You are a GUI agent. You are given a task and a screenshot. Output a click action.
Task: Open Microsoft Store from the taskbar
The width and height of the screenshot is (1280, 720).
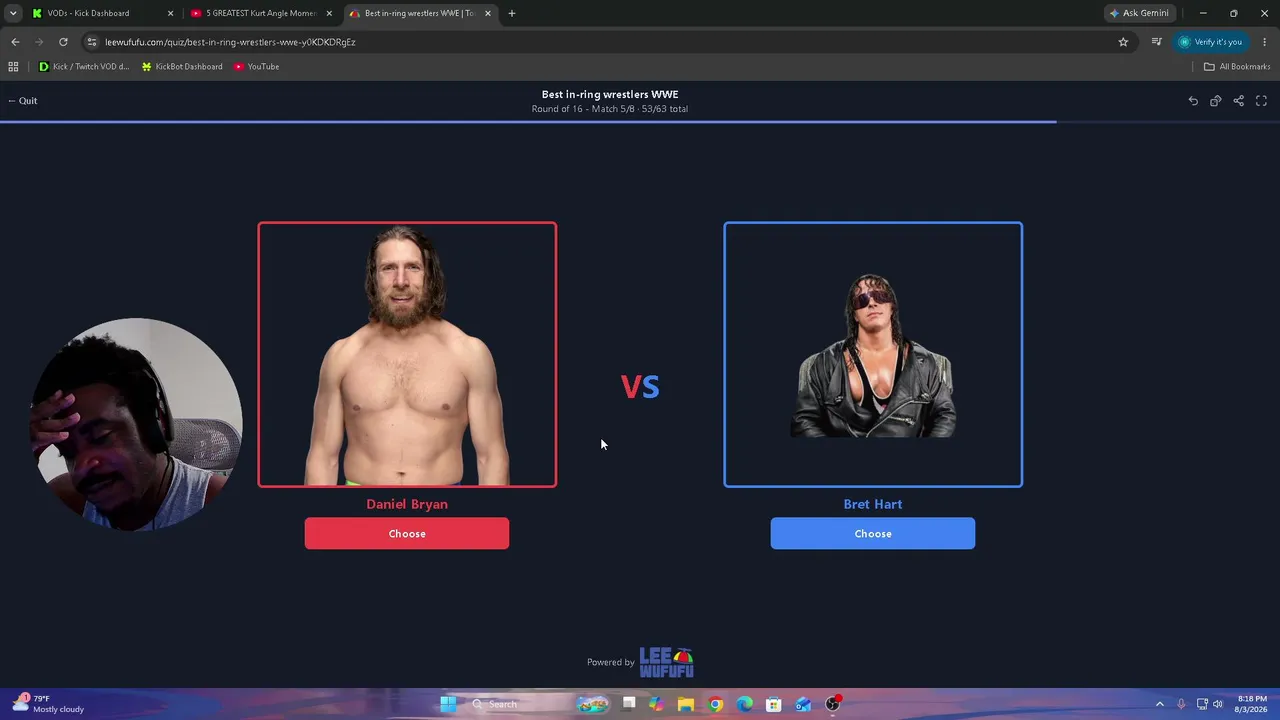(774, 704)
